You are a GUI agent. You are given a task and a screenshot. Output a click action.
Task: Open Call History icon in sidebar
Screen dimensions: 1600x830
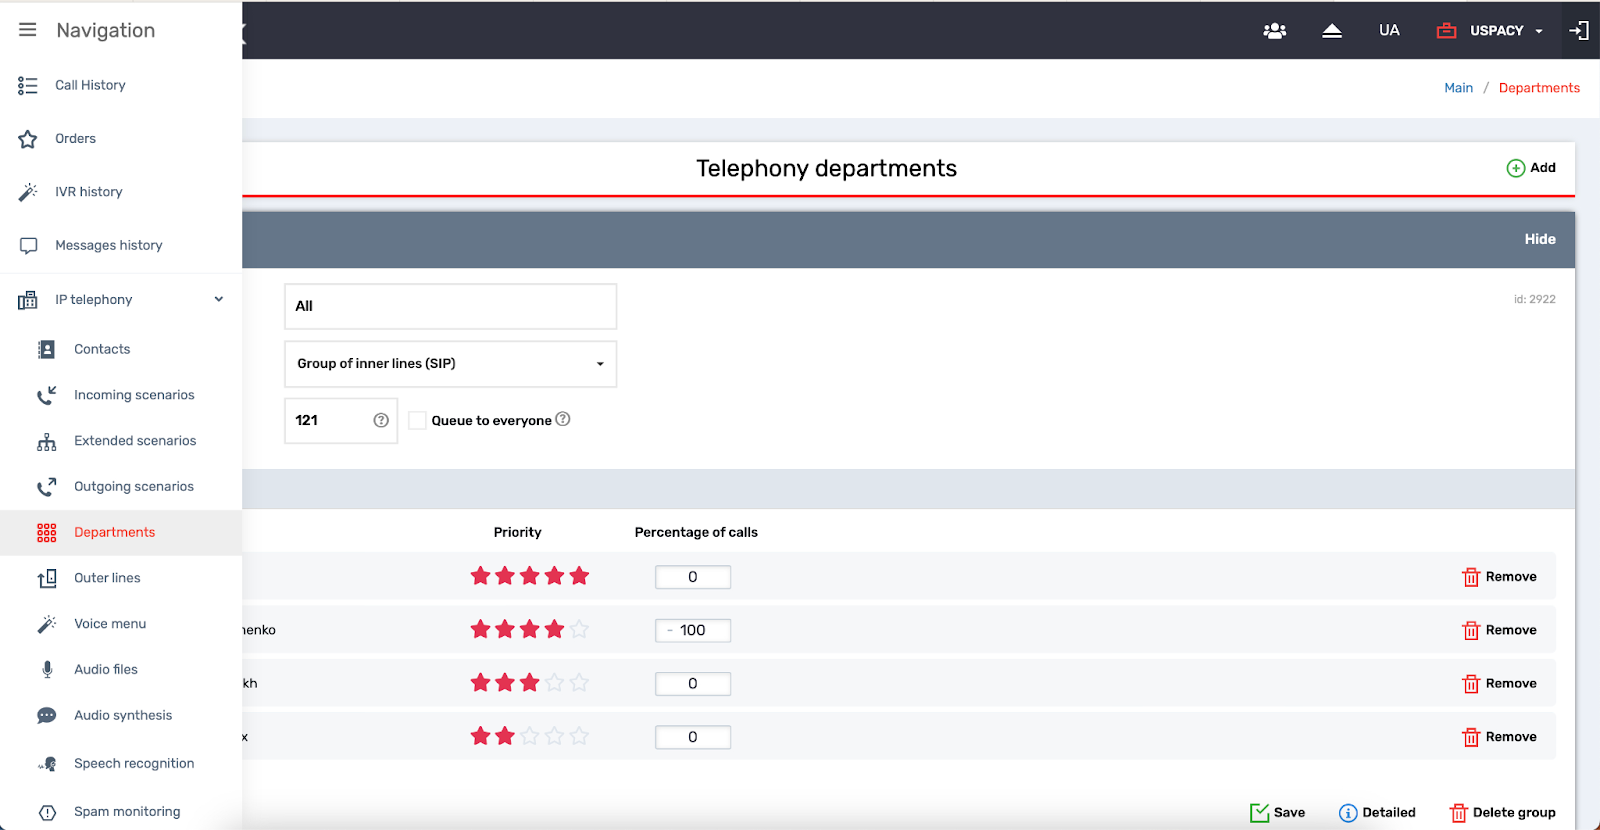pyautogui.click(x=28, y=86)
